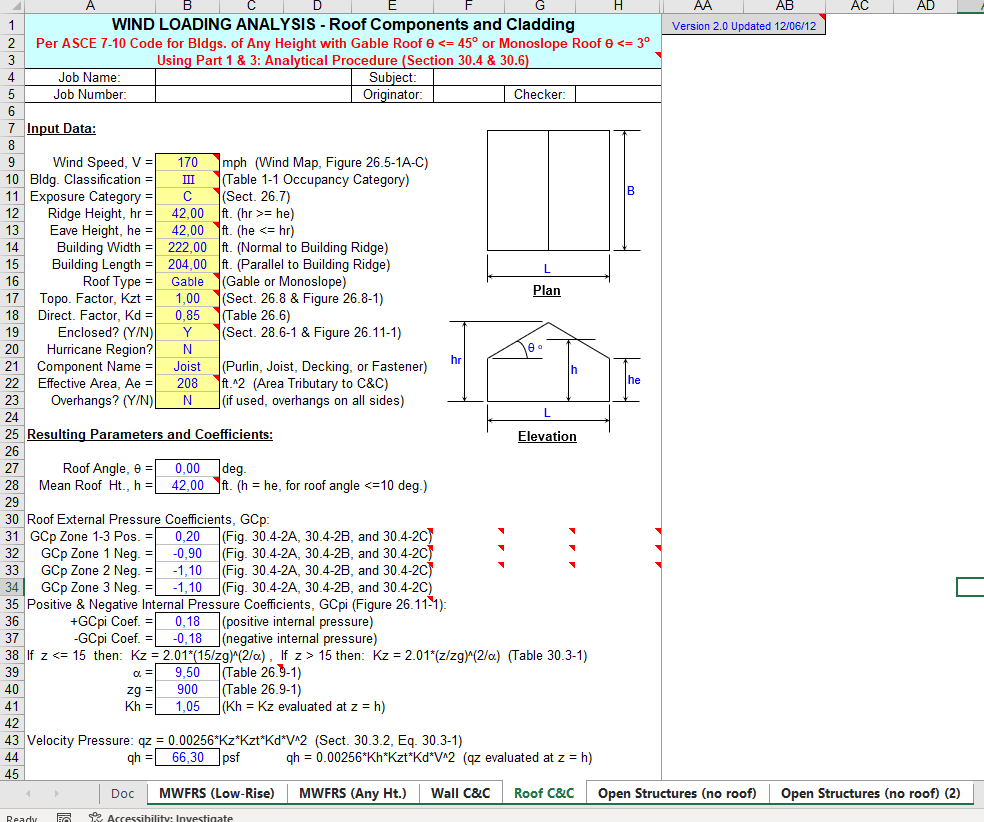This screenshot has height=822, width=984.
Task: Select the Enclosed? (Y/N) value cell
Action: pyautogui.click(x=187, y=332)
